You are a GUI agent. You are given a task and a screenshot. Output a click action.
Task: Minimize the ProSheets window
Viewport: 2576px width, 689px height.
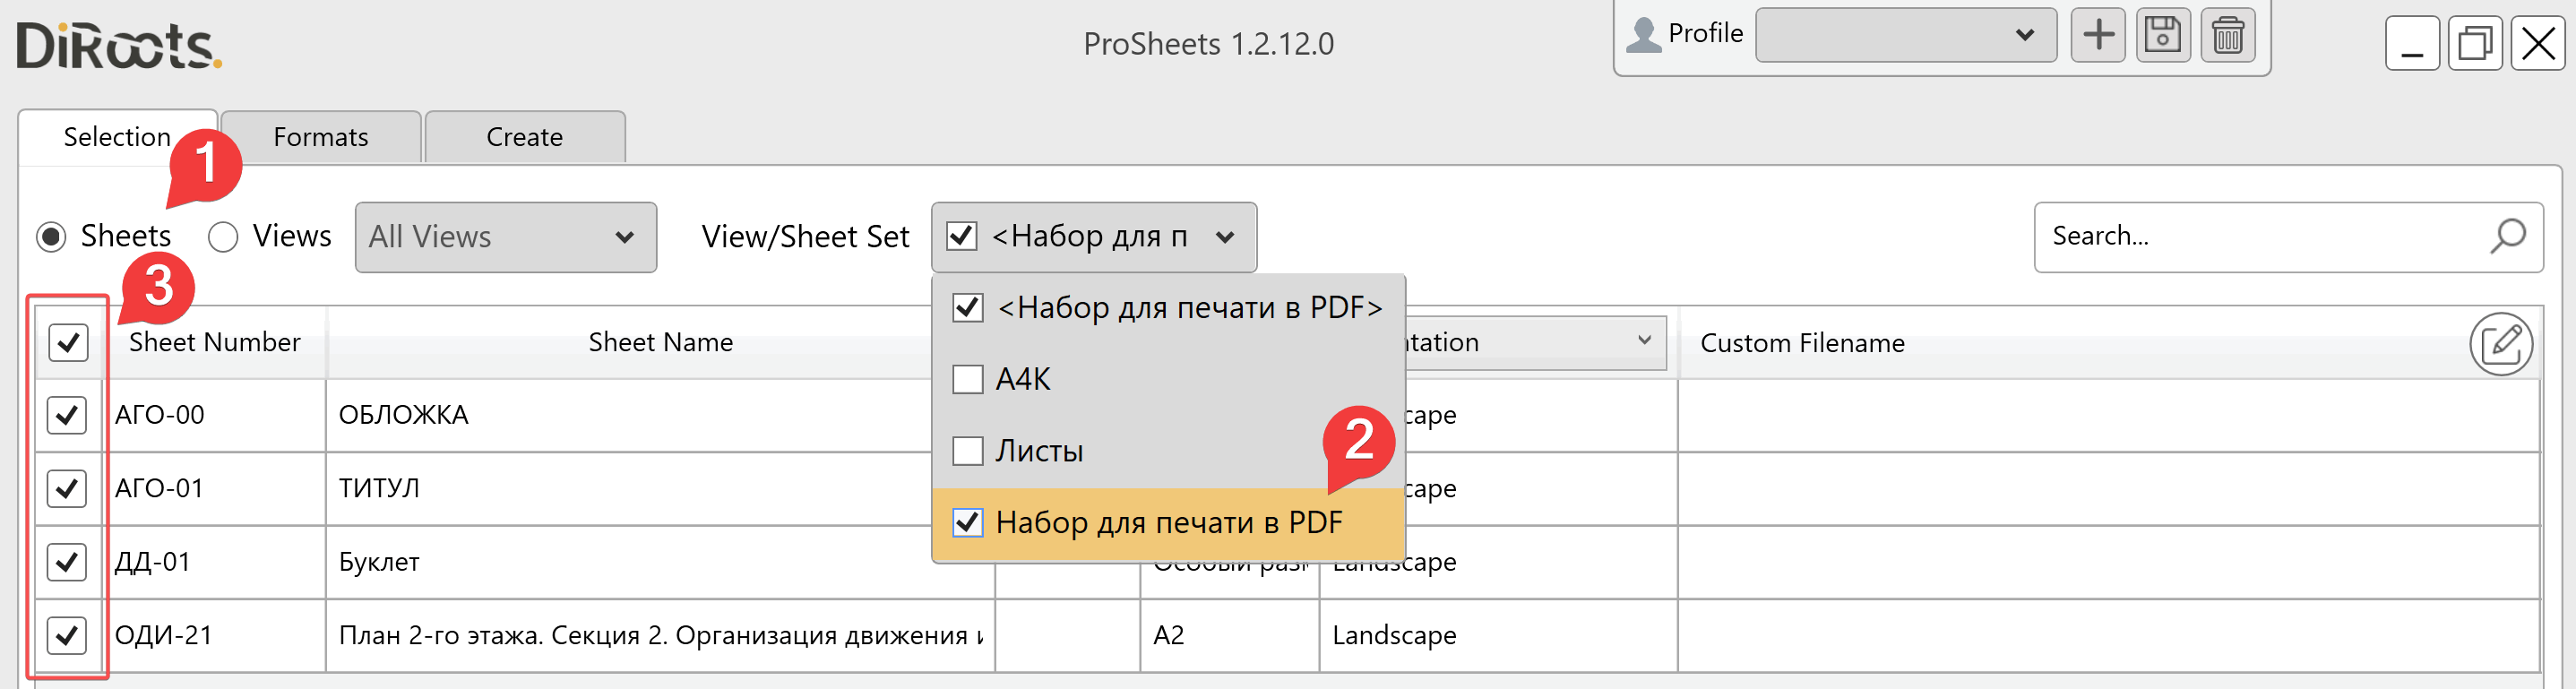click(2411, 44)
